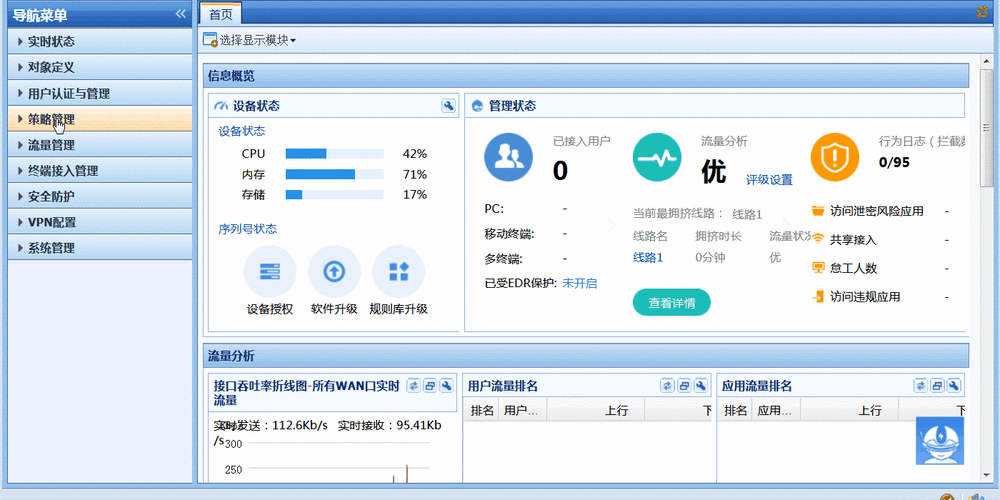
Task: Open the 选择显示模块 dropdown
Action: [x=250, y=40]
